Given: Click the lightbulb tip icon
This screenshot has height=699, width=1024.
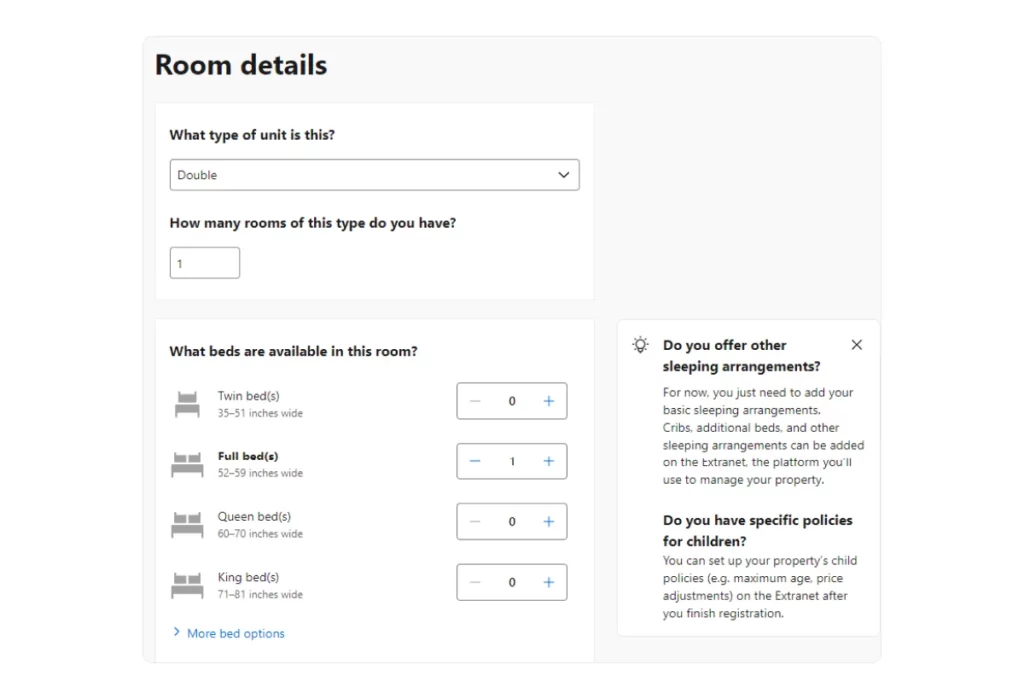Looking at the screenshot, I should click(640, 345).
